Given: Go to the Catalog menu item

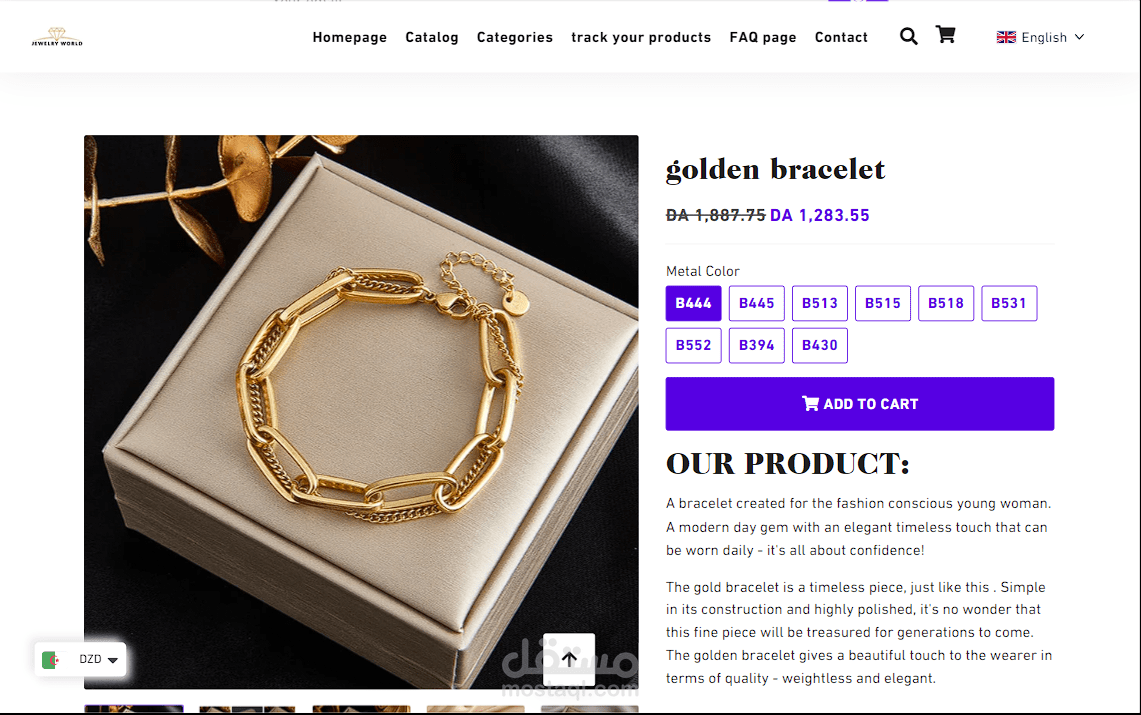Looking at the screenshot, I should pos(432,37).
